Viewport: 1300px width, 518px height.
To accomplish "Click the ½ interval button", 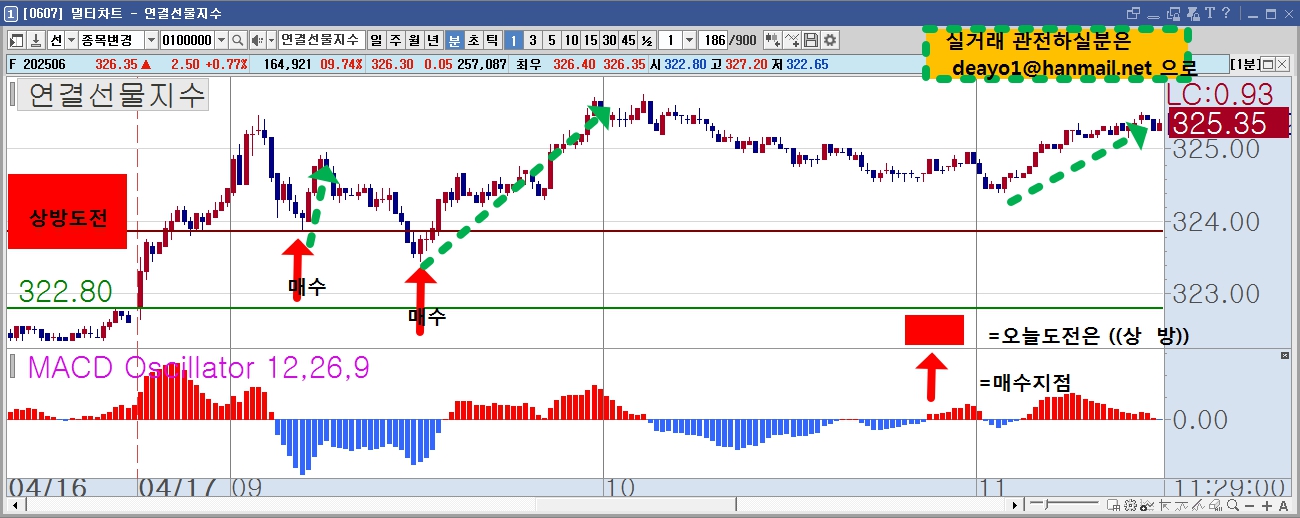I will point(647,40).
